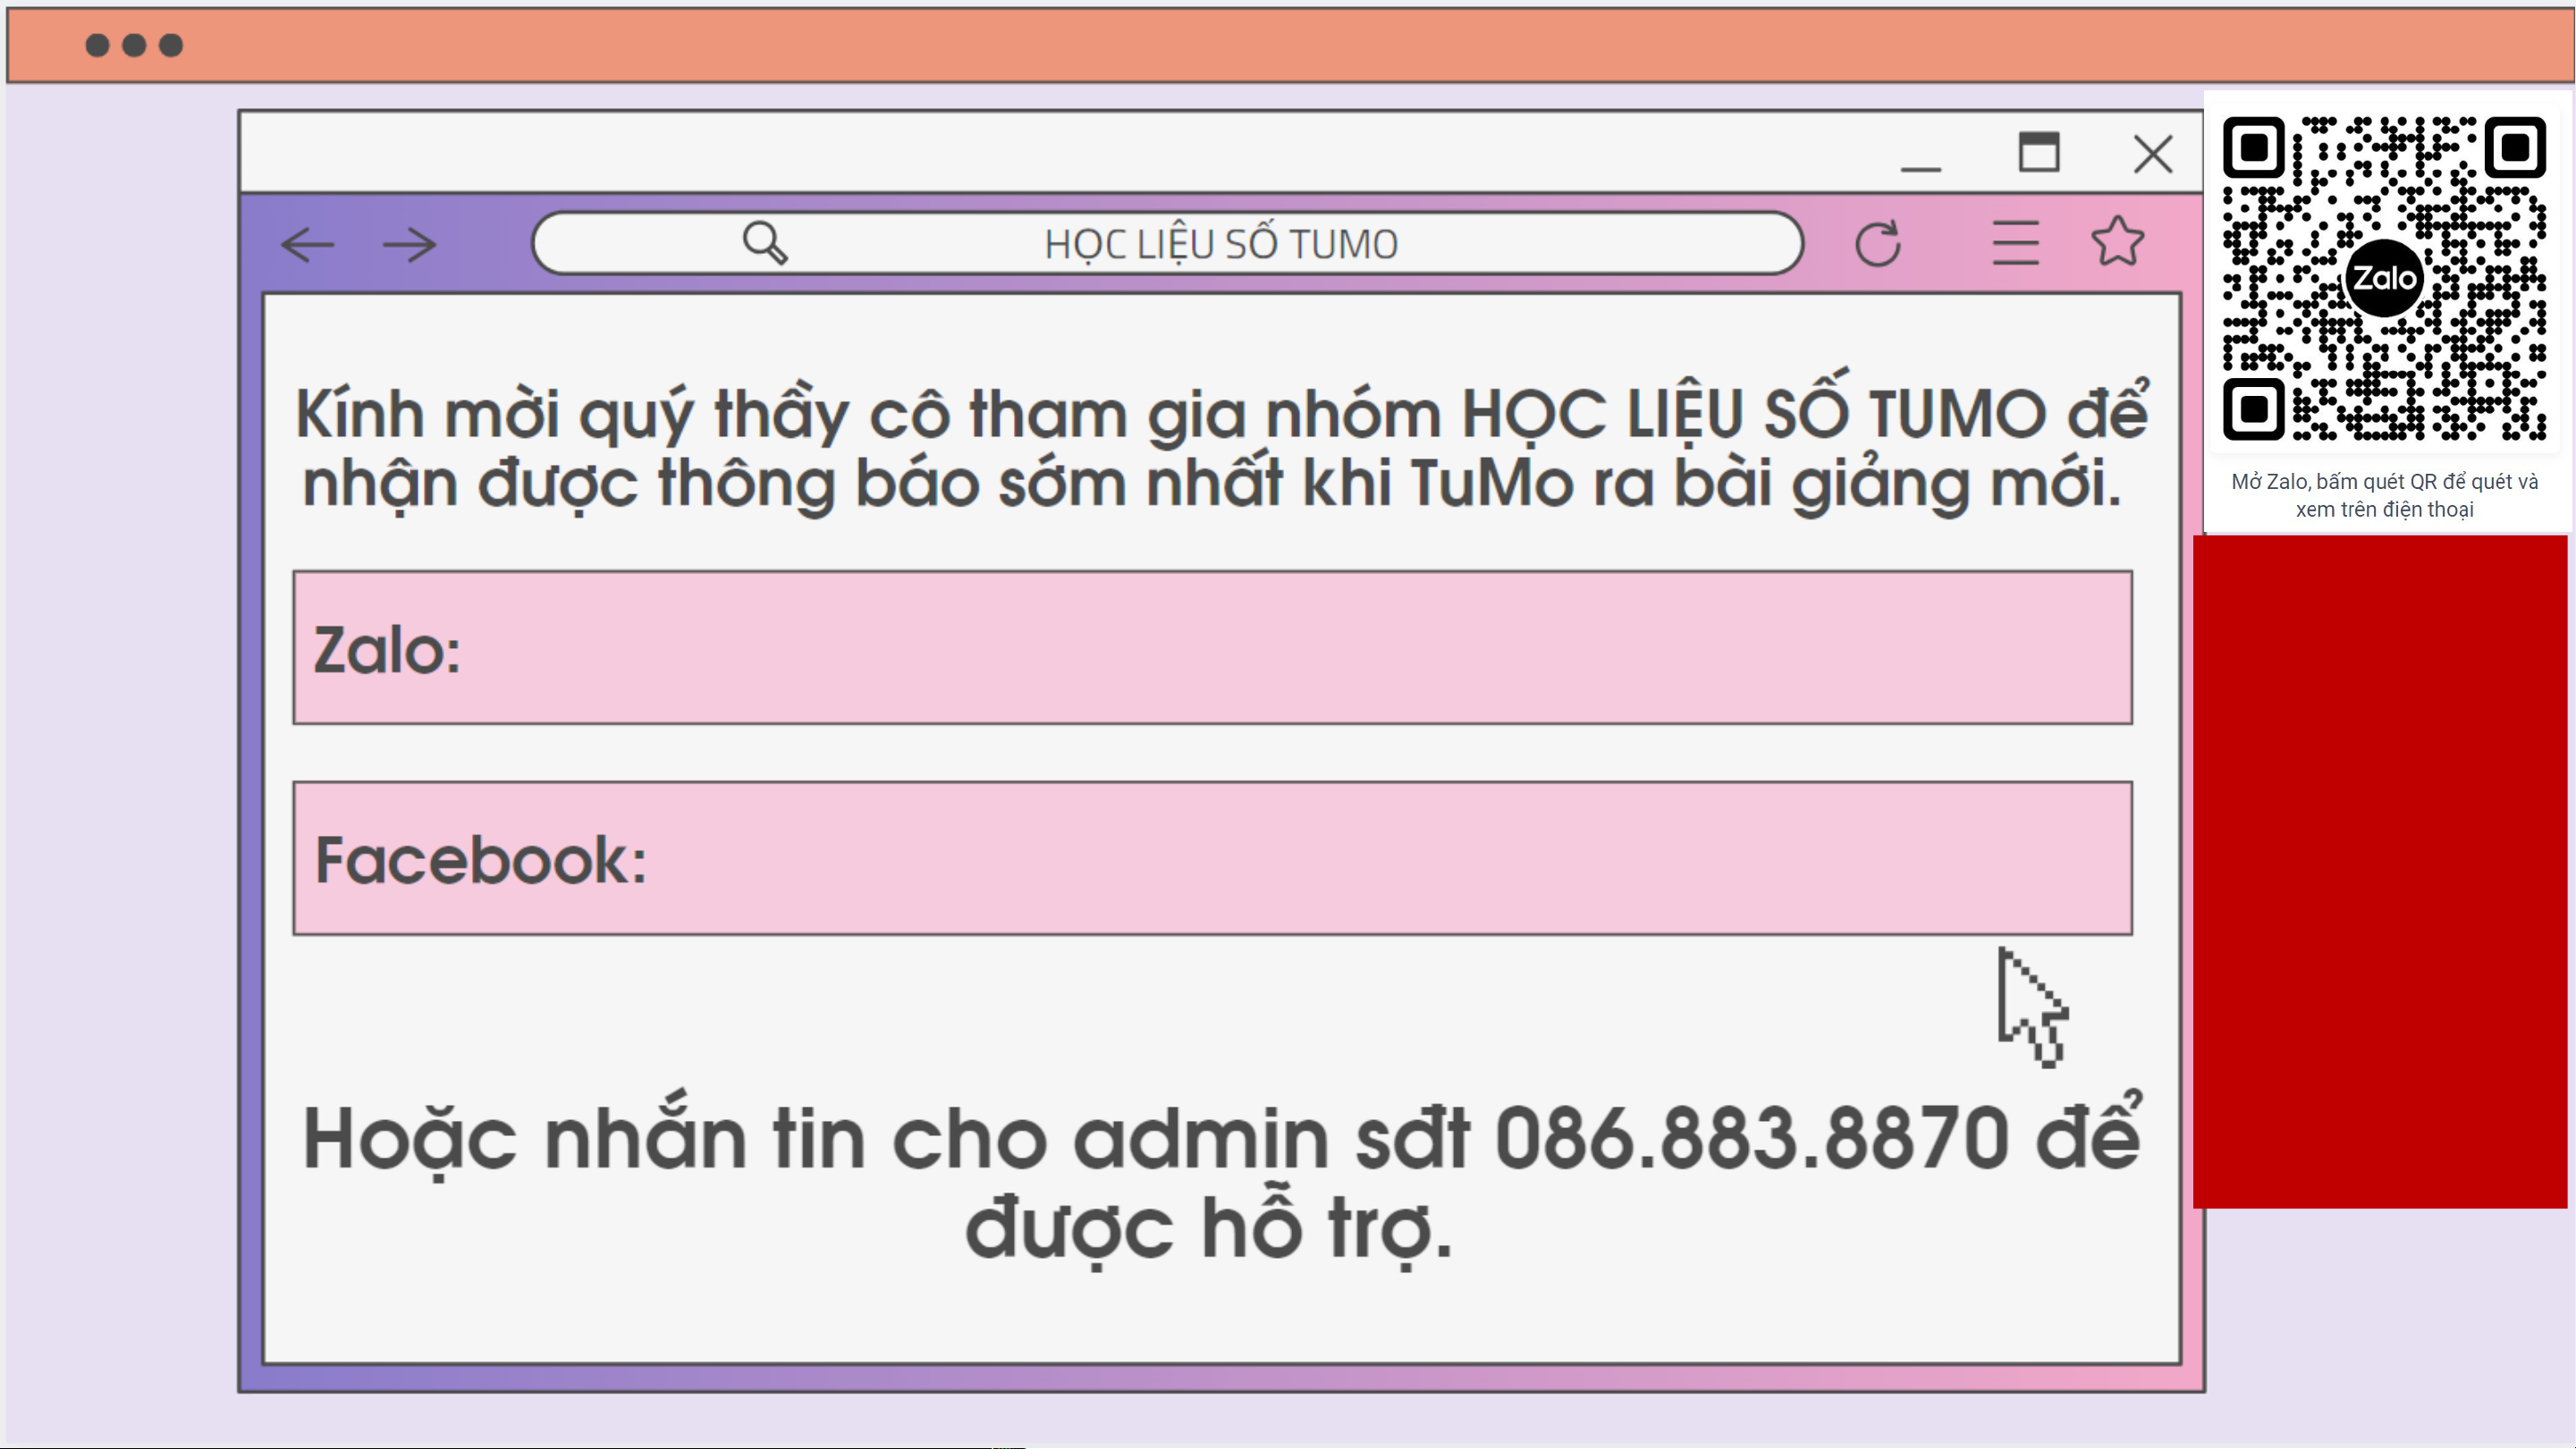This screenshot has height=1449, width=2576.
Task: Click the forward arrow navigation icon
Action: click(410, 244)
